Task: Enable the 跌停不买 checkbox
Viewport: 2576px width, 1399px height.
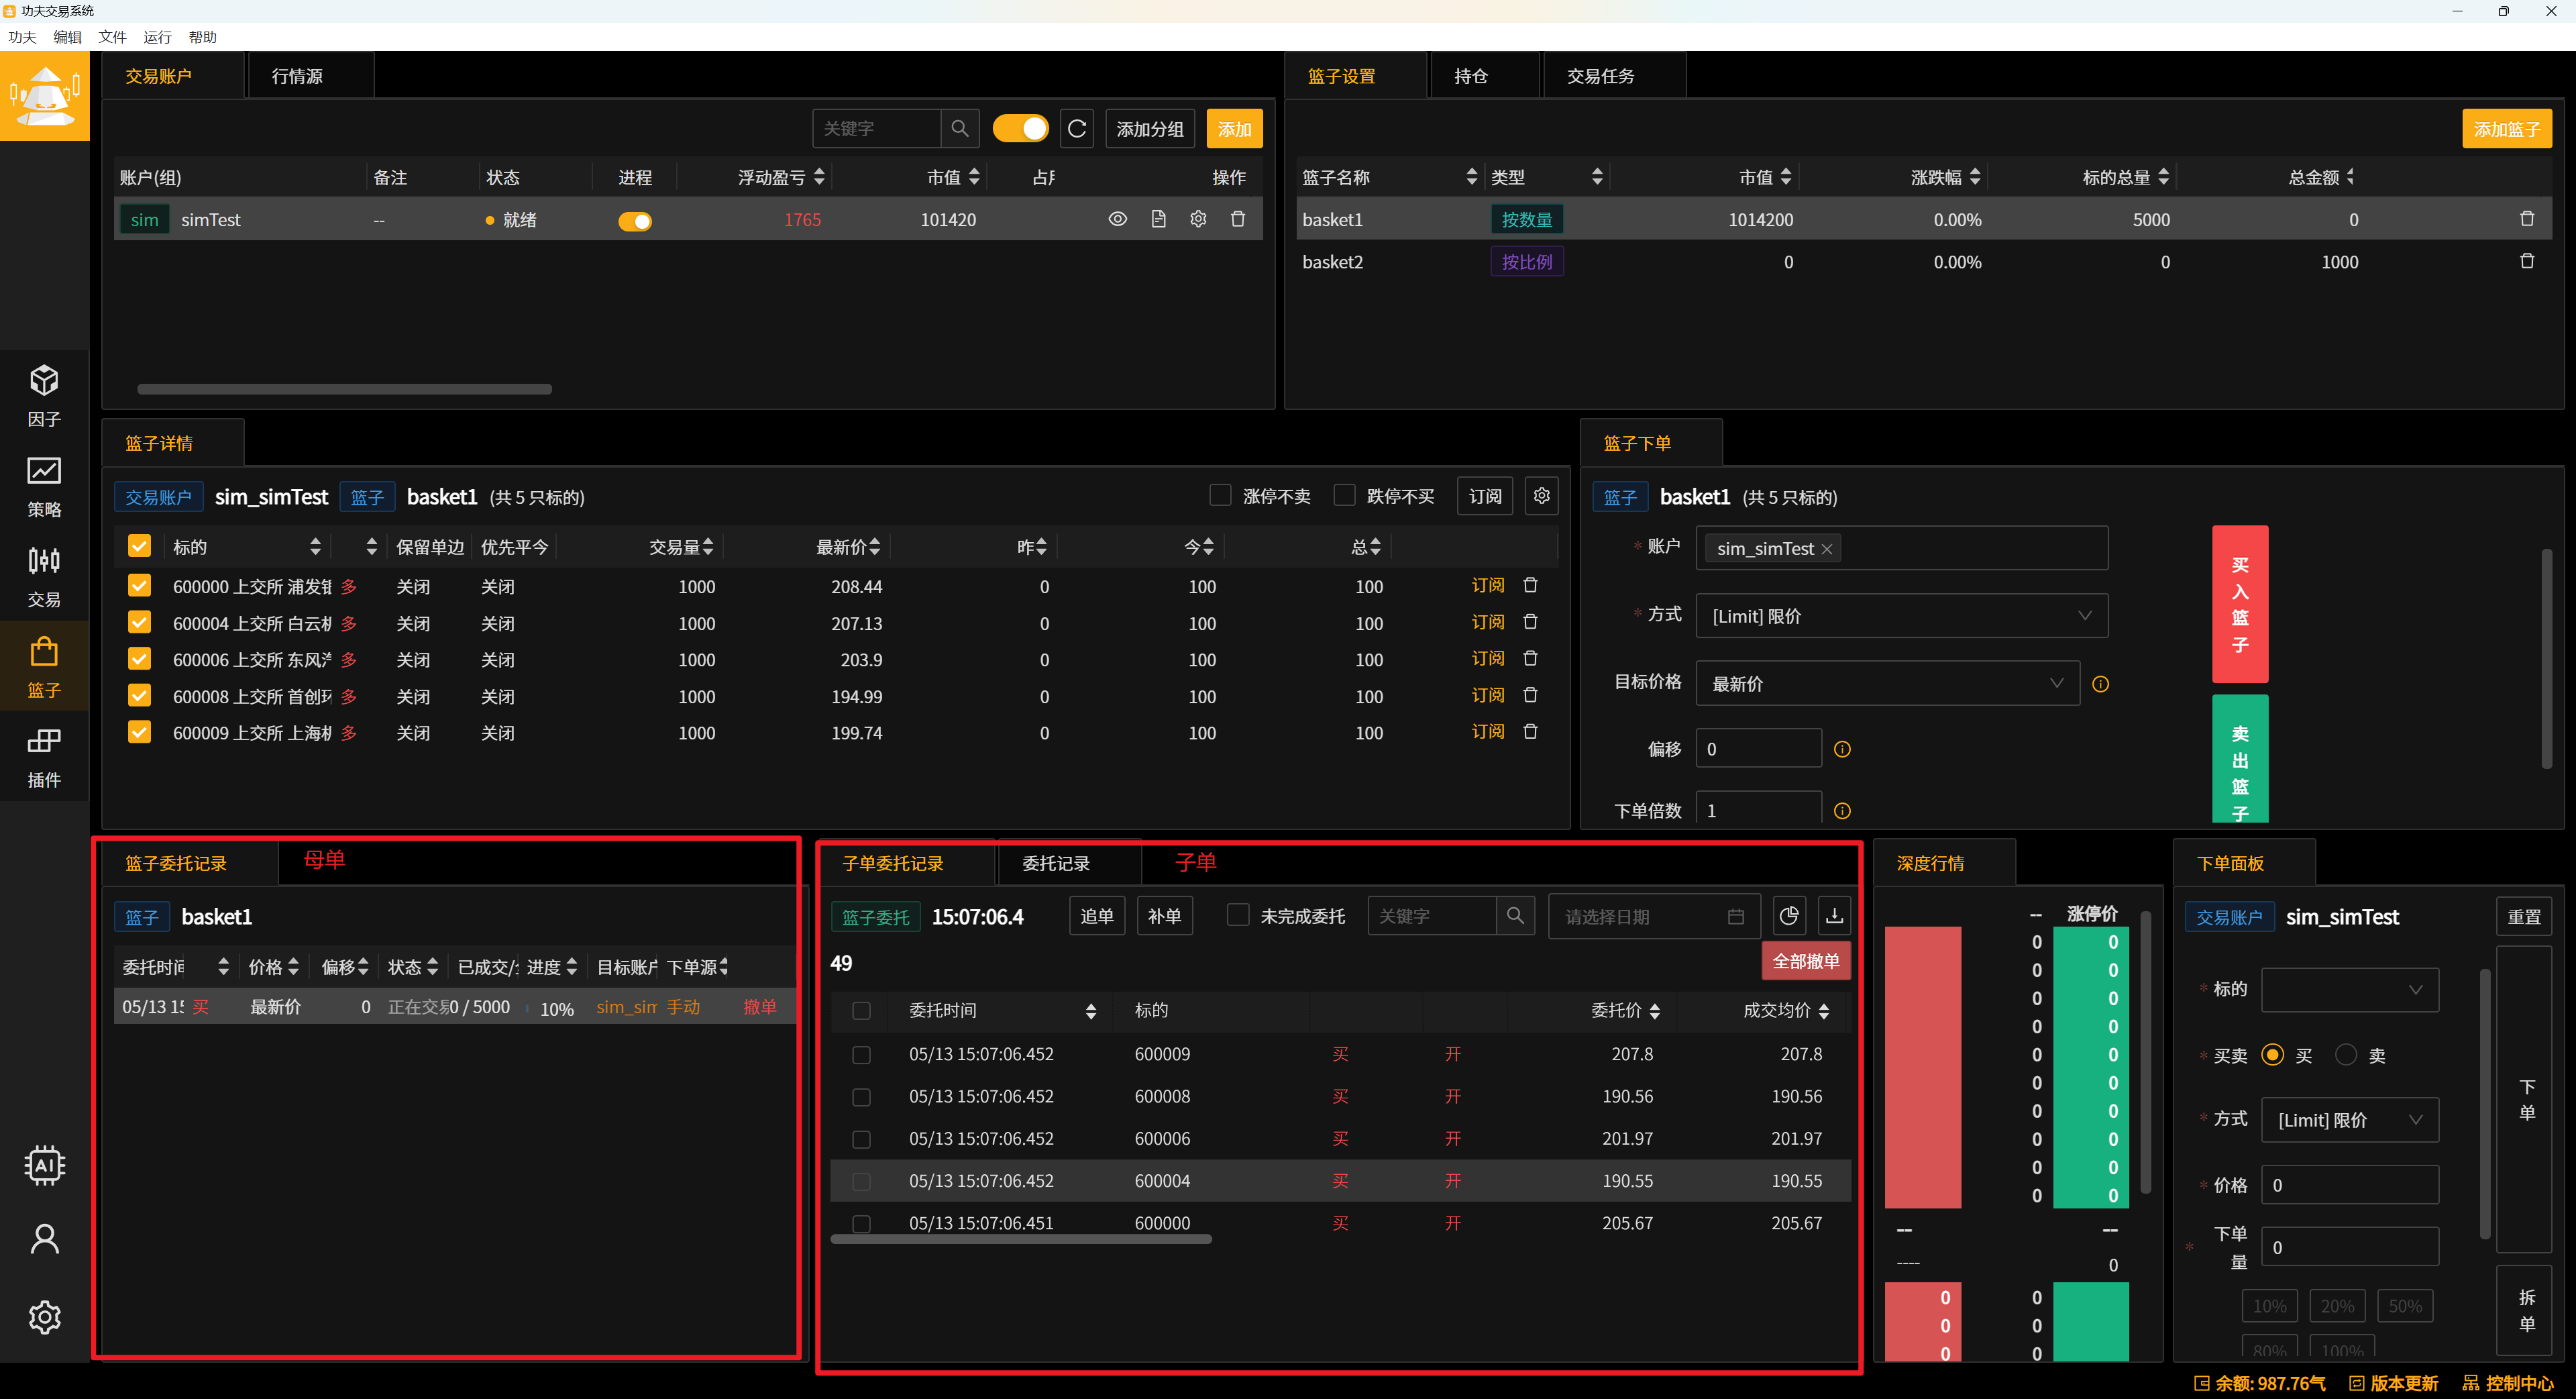Action: pos(1344,495)
